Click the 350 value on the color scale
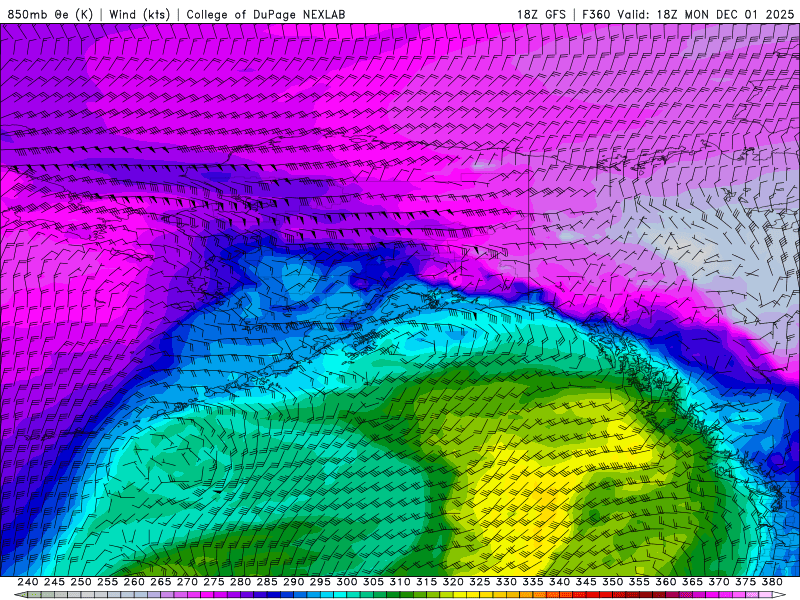Image resolution: width=800 pixels, height=600 pixels. 612,582
